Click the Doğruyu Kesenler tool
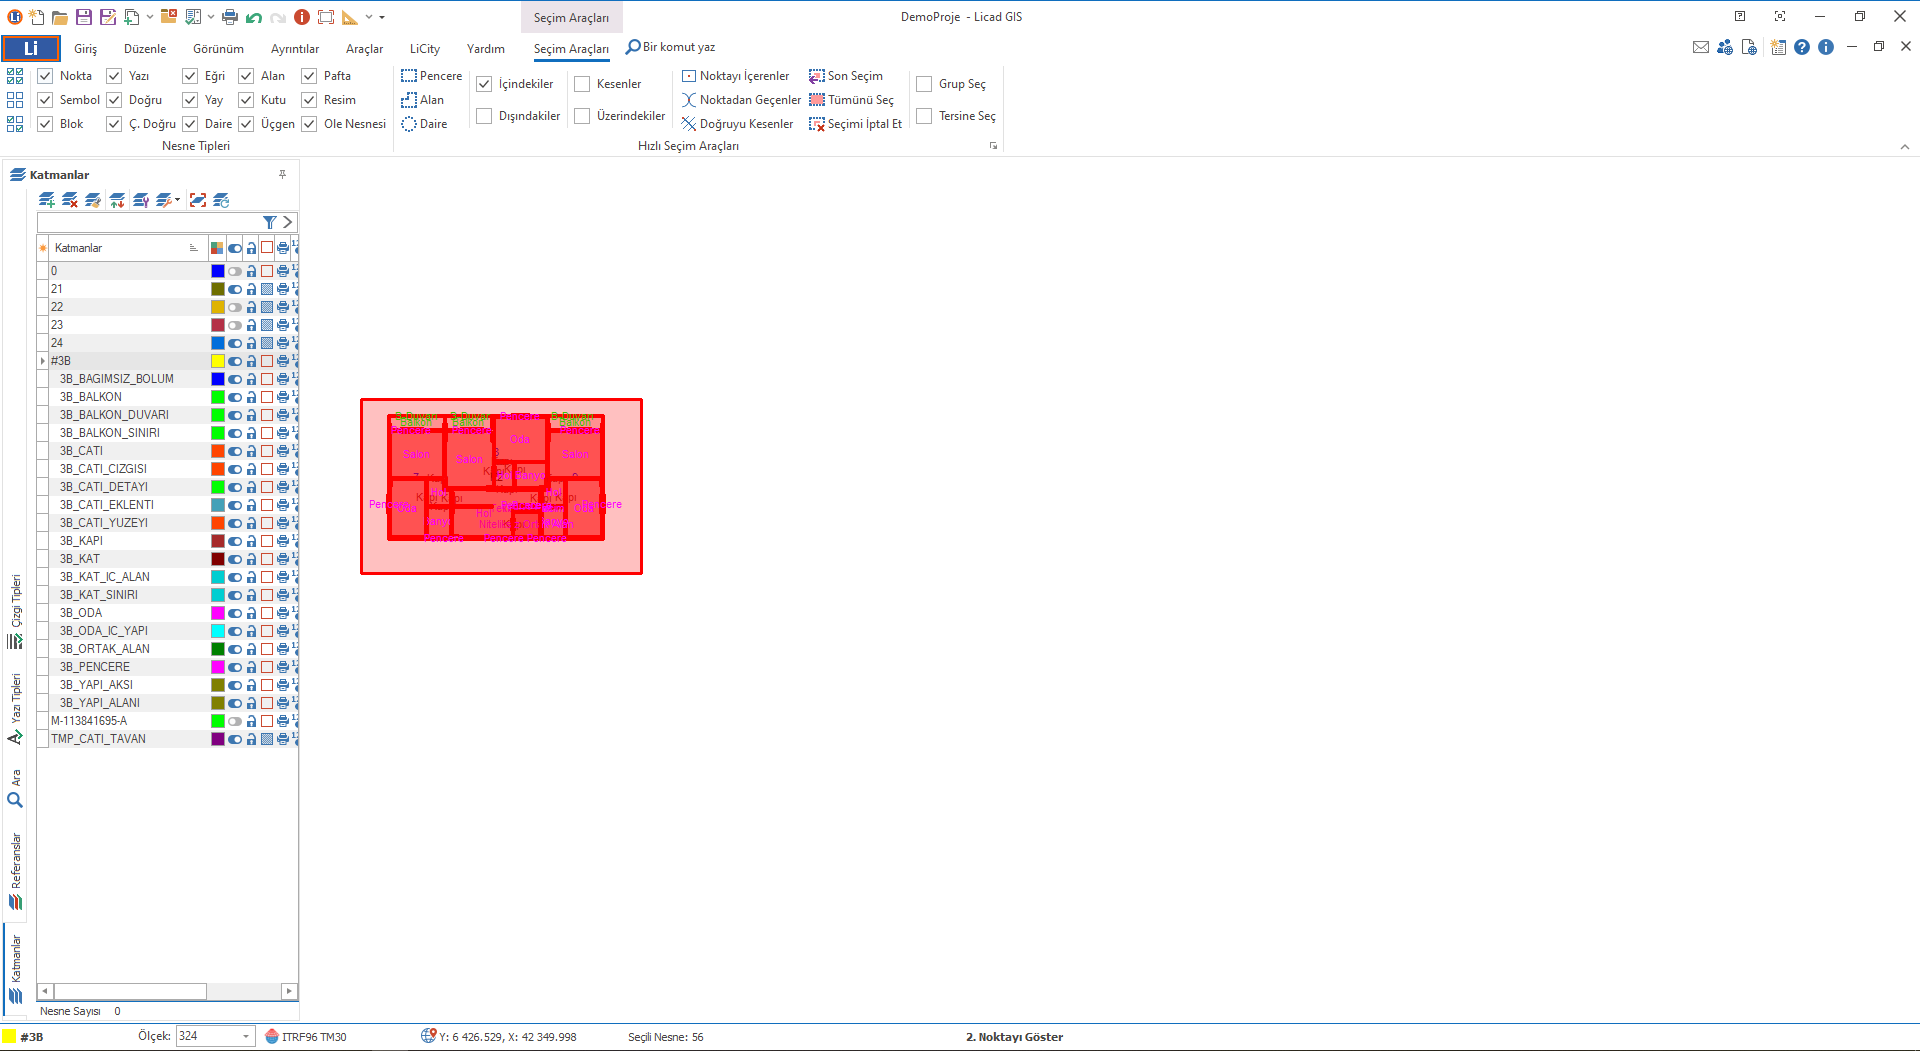Screen dimensions: 1920x1051 click(738, 124)
